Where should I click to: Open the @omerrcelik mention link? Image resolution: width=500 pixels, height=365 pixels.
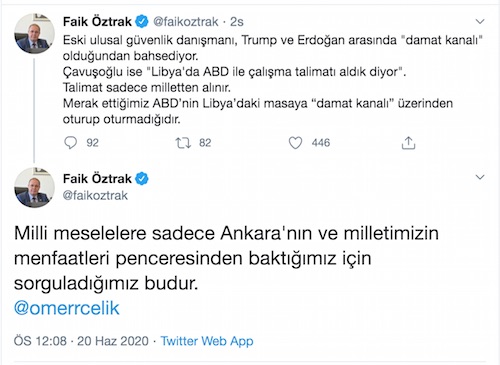coord(67,308)
